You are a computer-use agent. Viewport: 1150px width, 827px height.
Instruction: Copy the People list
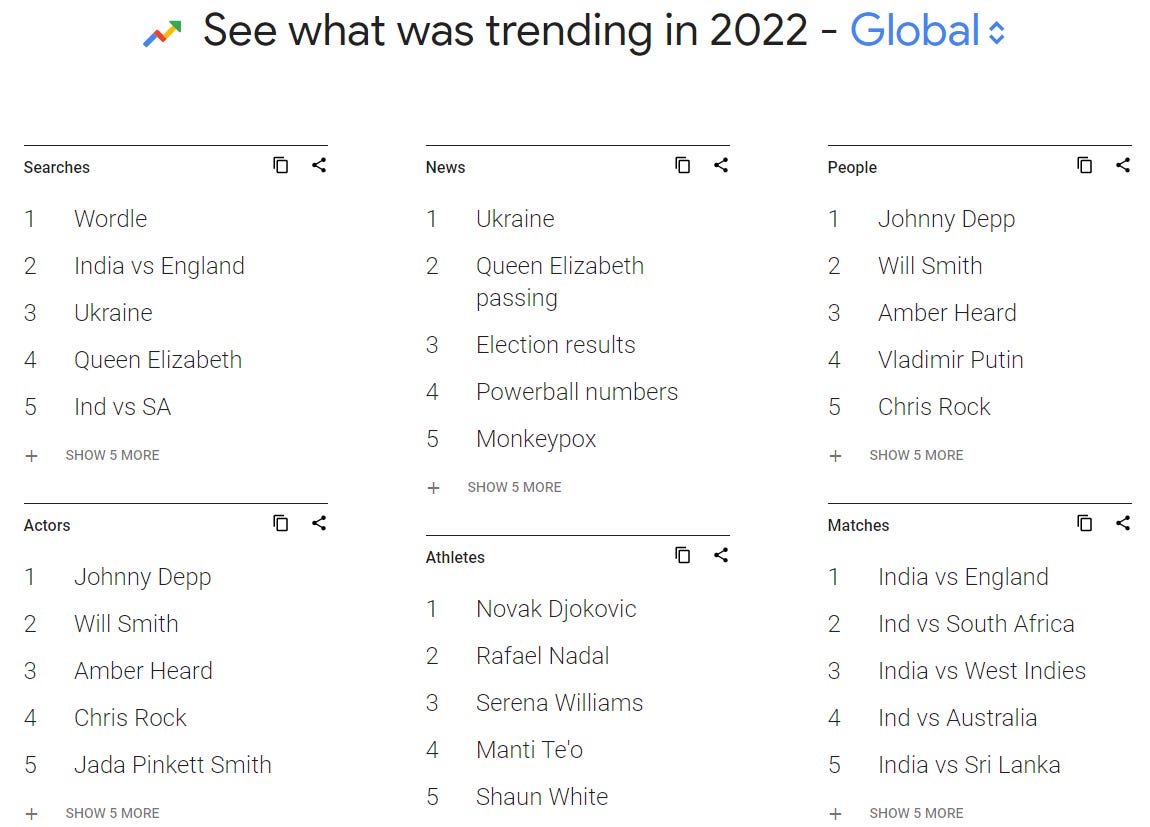click(x=1085, y=166)
